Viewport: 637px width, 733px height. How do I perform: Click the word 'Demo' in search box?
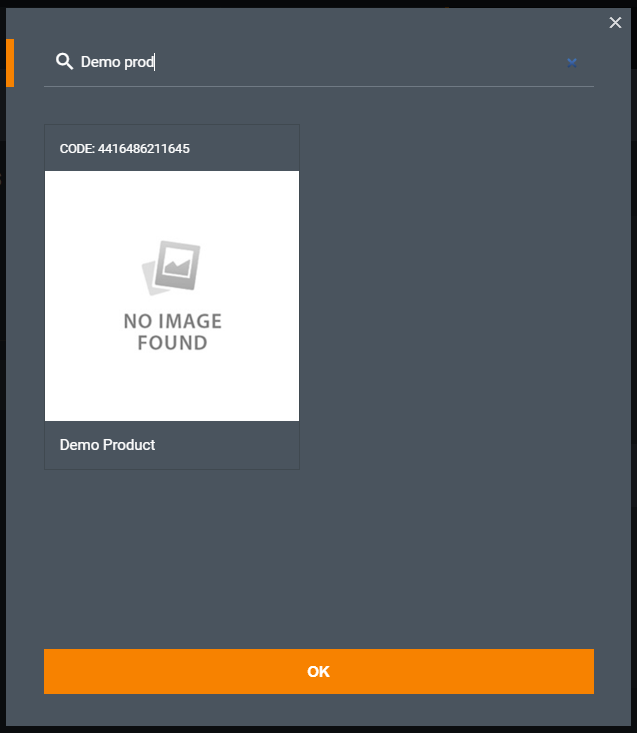(100, 62)
